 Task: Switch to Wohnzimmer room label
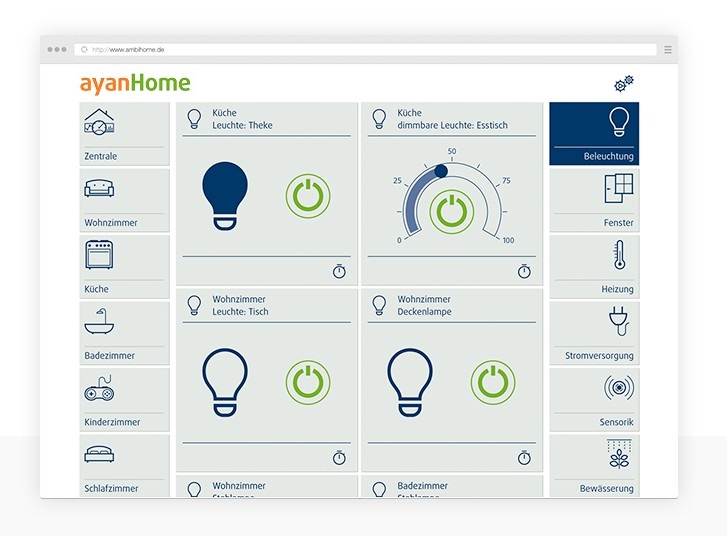[x=111, y=223]
